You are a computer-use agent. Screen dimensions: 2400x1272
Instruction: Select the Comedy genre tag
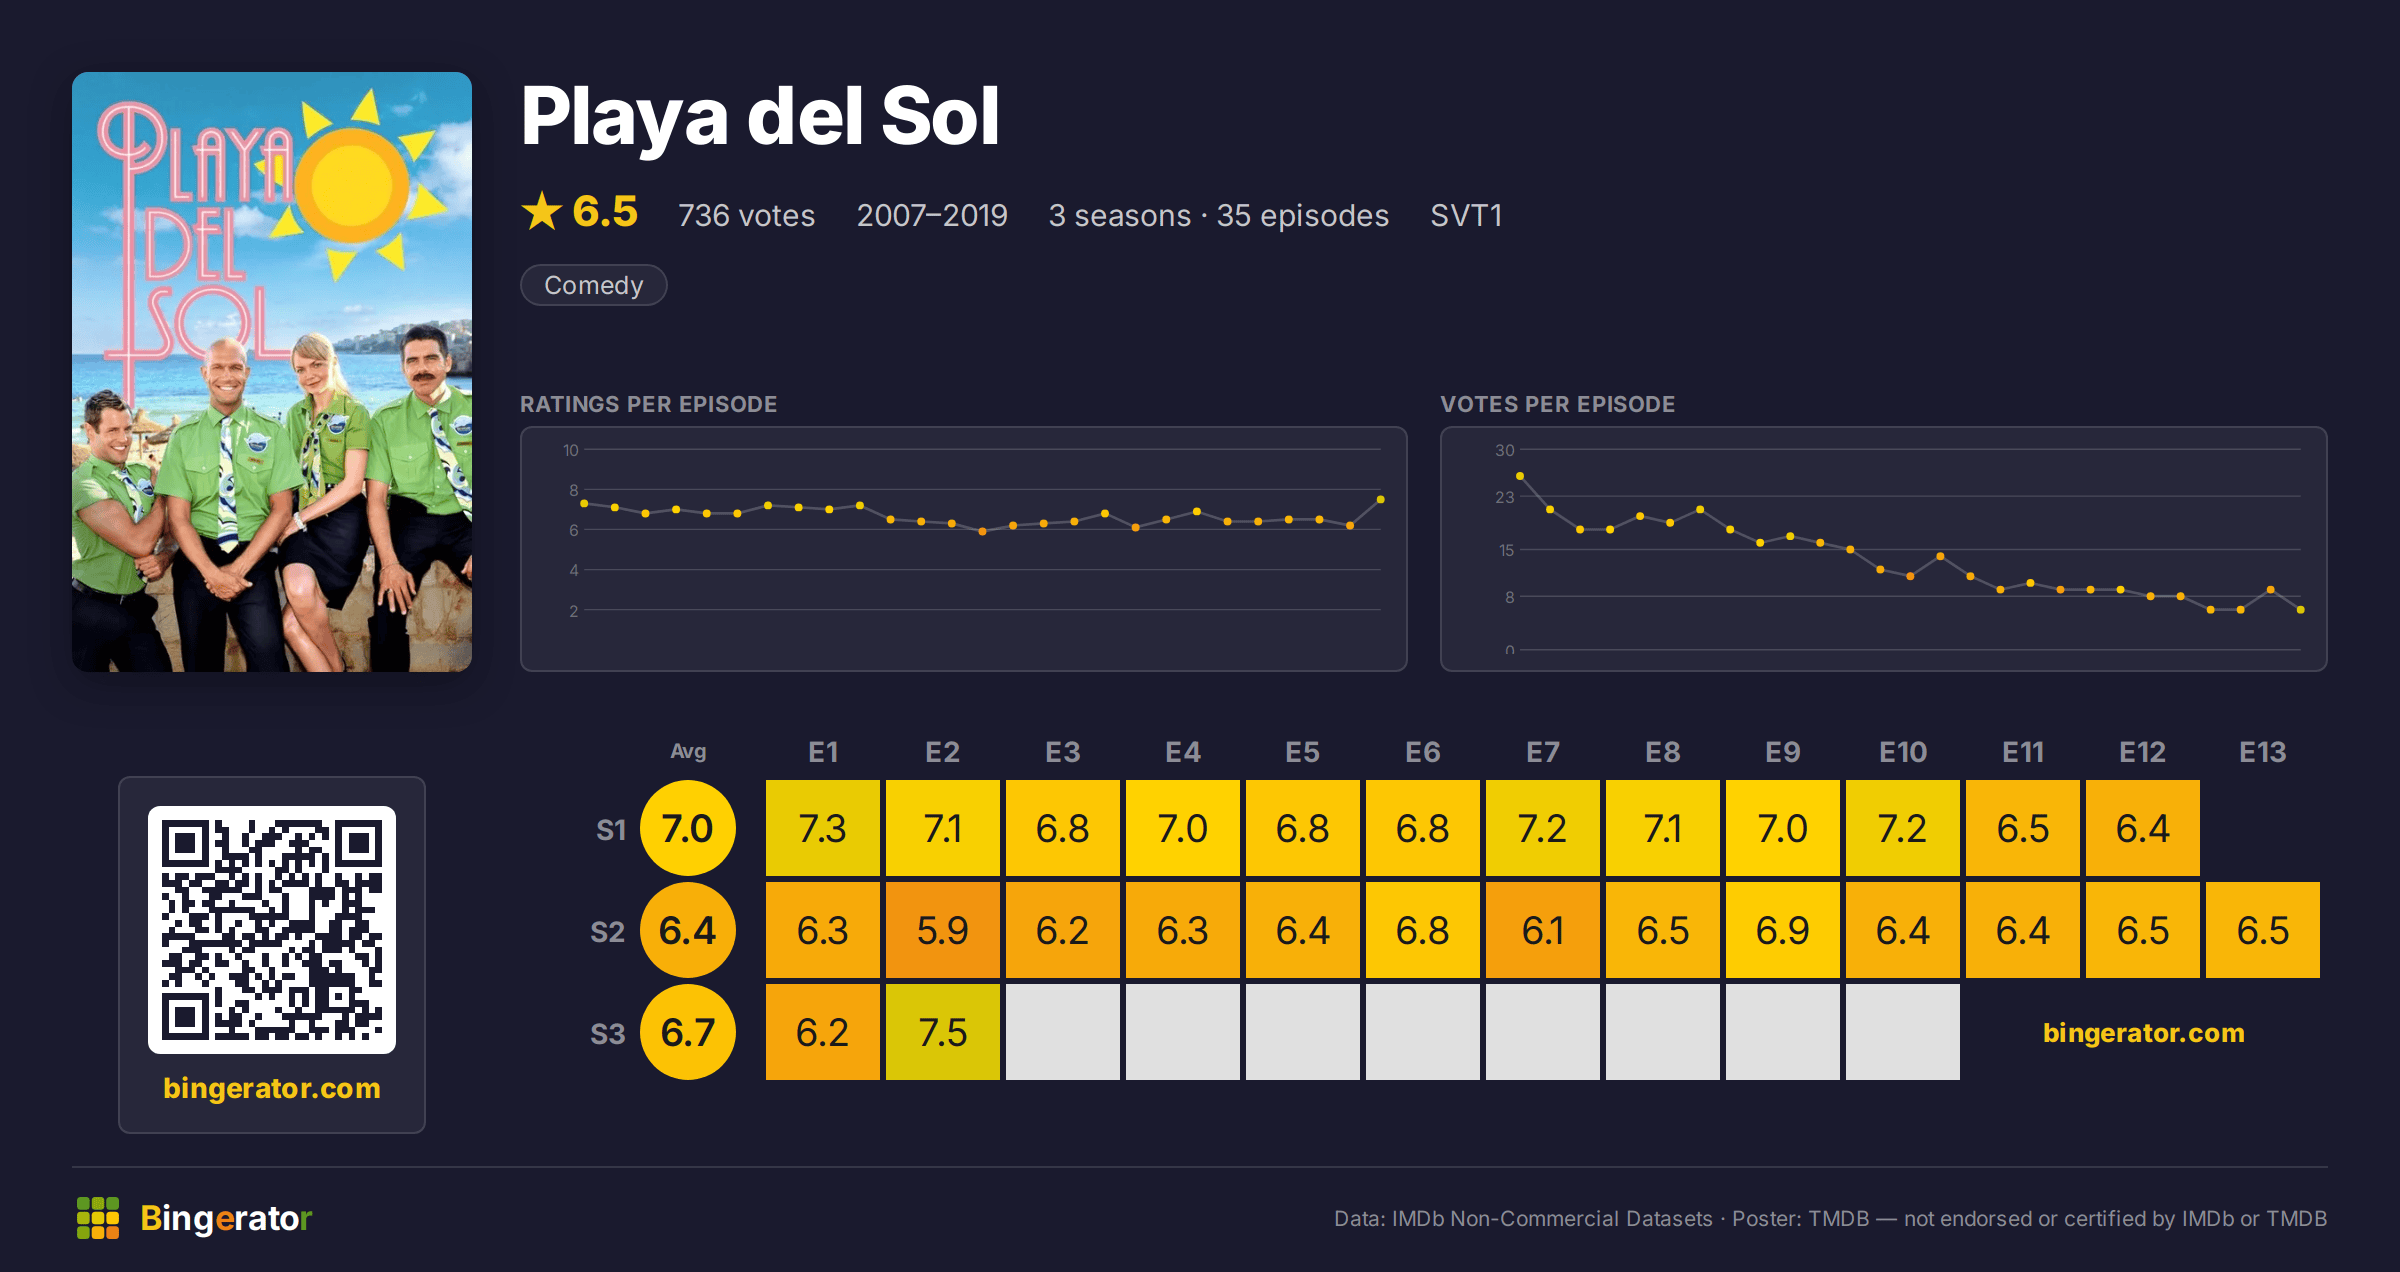click(594, 285)
